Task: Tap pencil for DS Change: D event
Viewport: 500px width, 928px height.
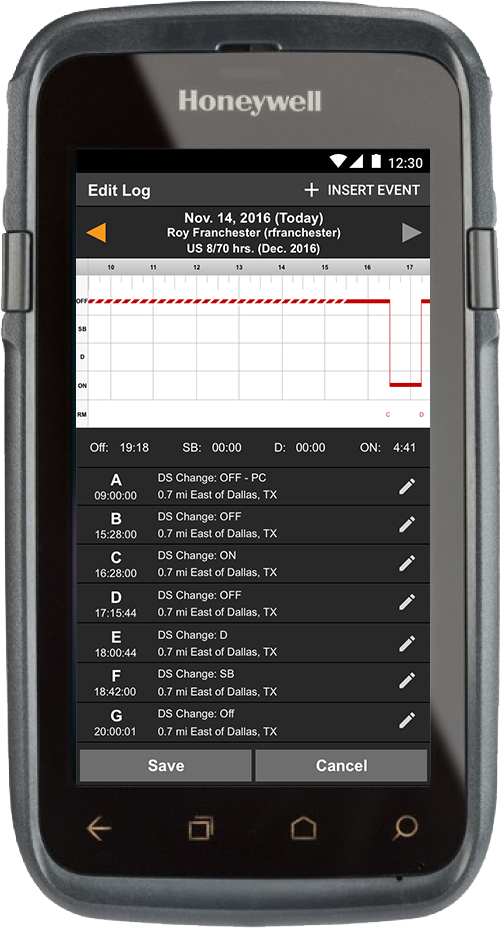Action: click(x=407, y=643)
